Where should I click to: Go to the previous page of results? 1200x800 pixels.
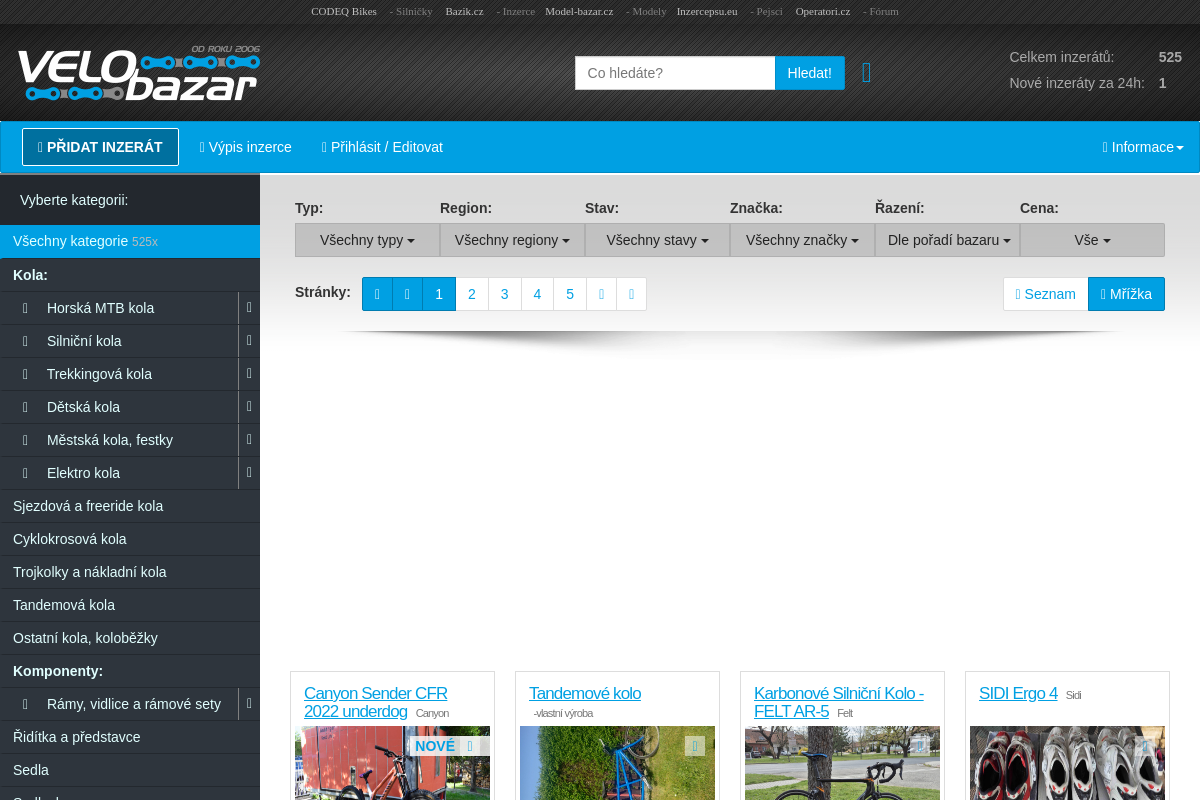(x=407, y=294)
